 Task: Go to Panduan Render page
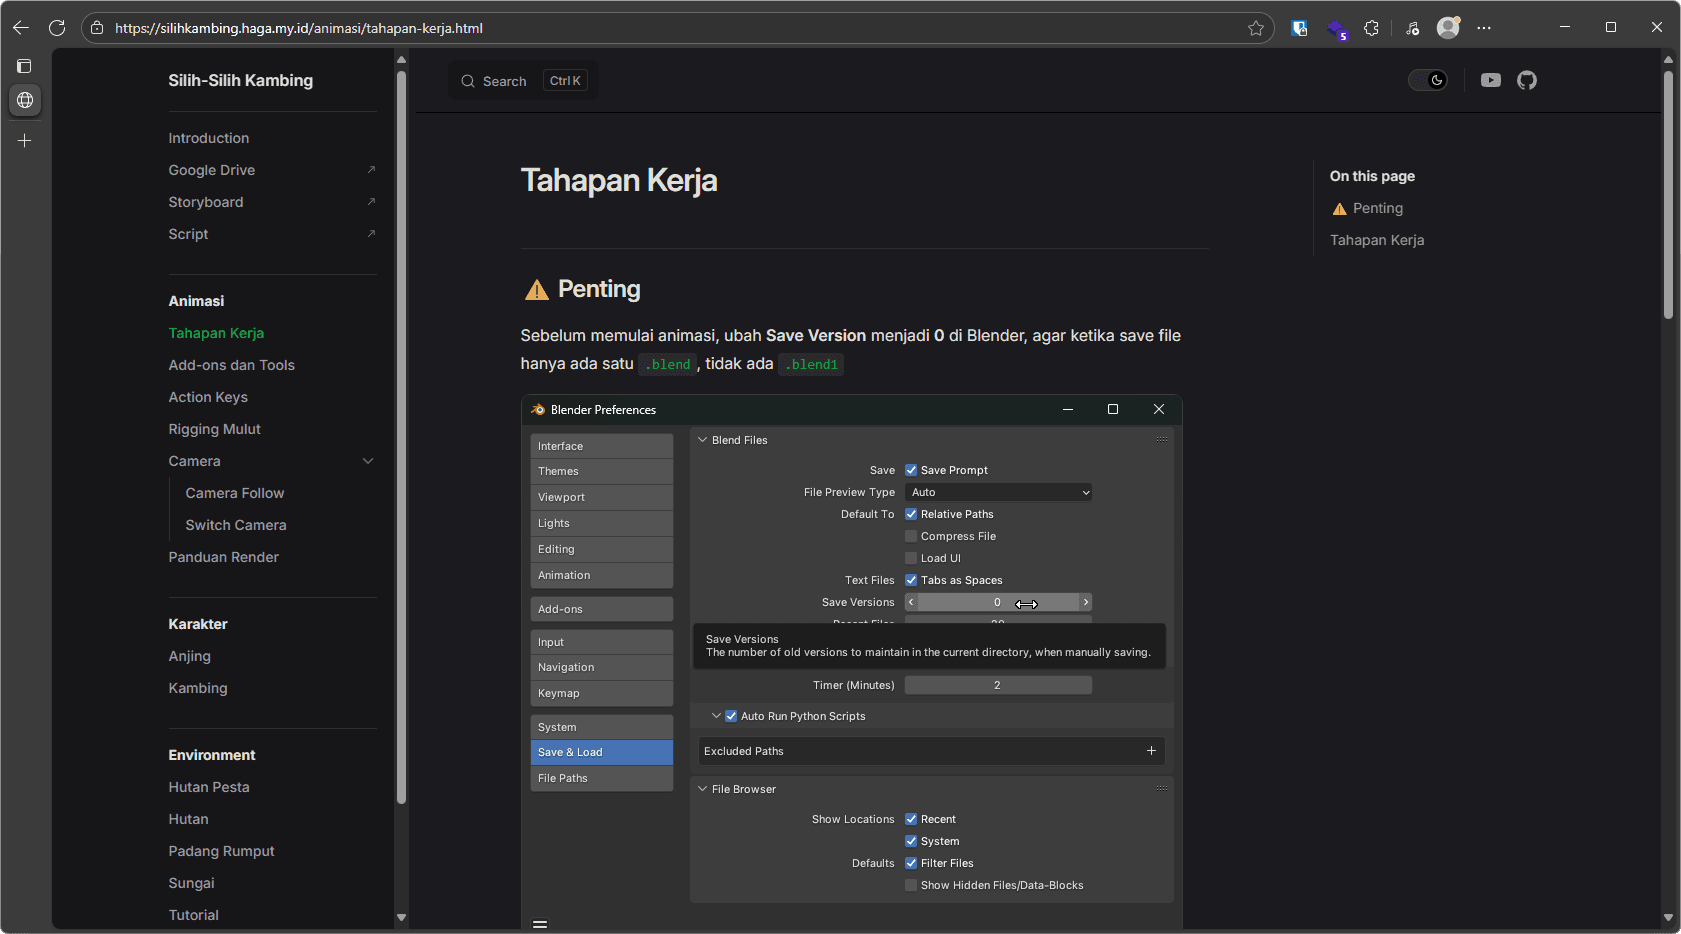click(223, 557)
